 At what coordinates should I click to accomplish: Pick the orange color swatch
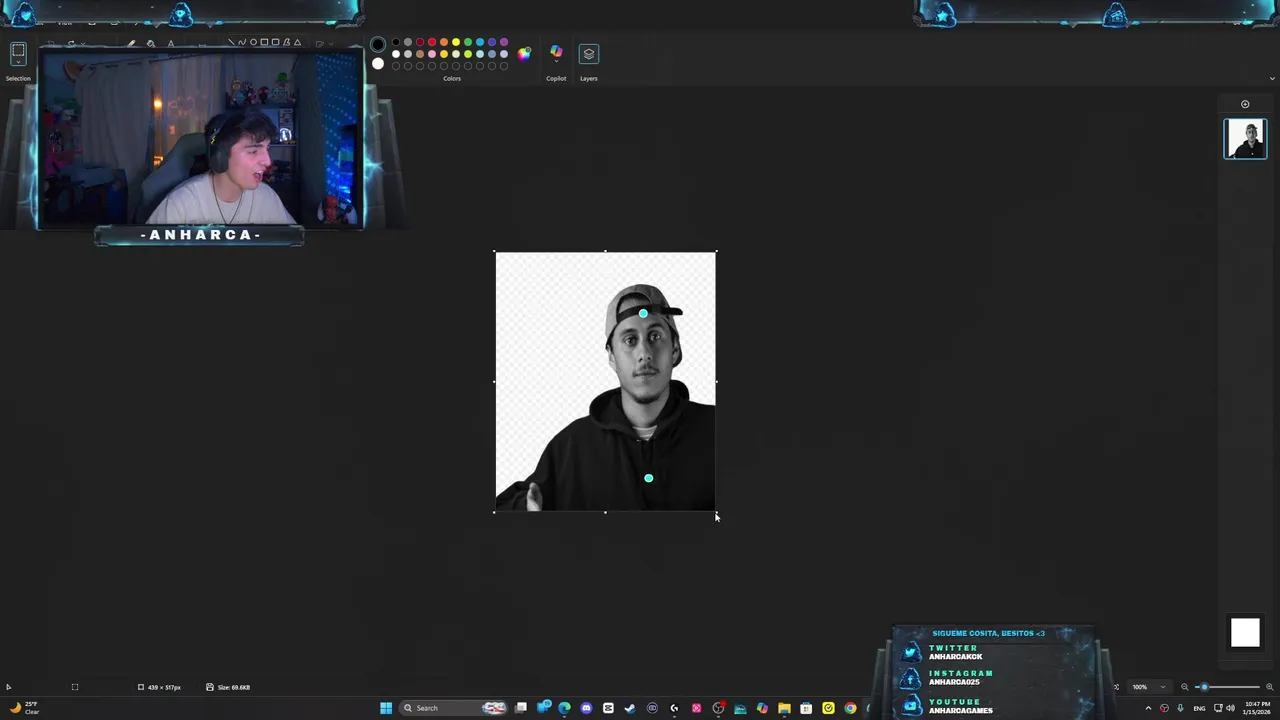444,42
